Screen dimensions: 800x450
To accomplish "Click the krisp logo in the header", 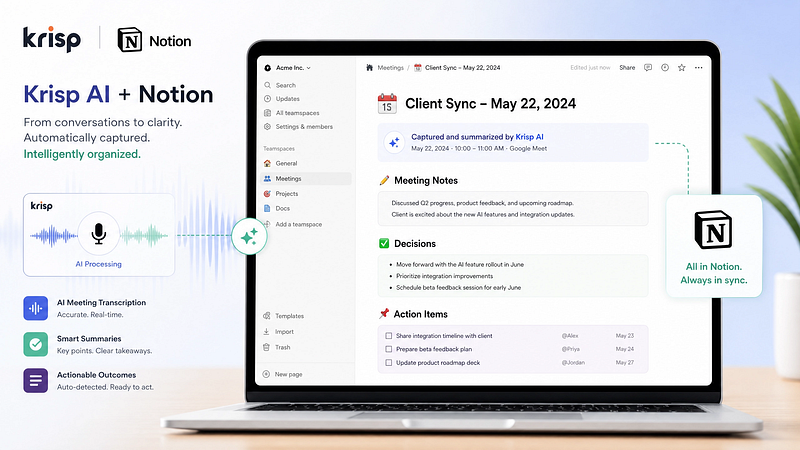I will point(52,39).
